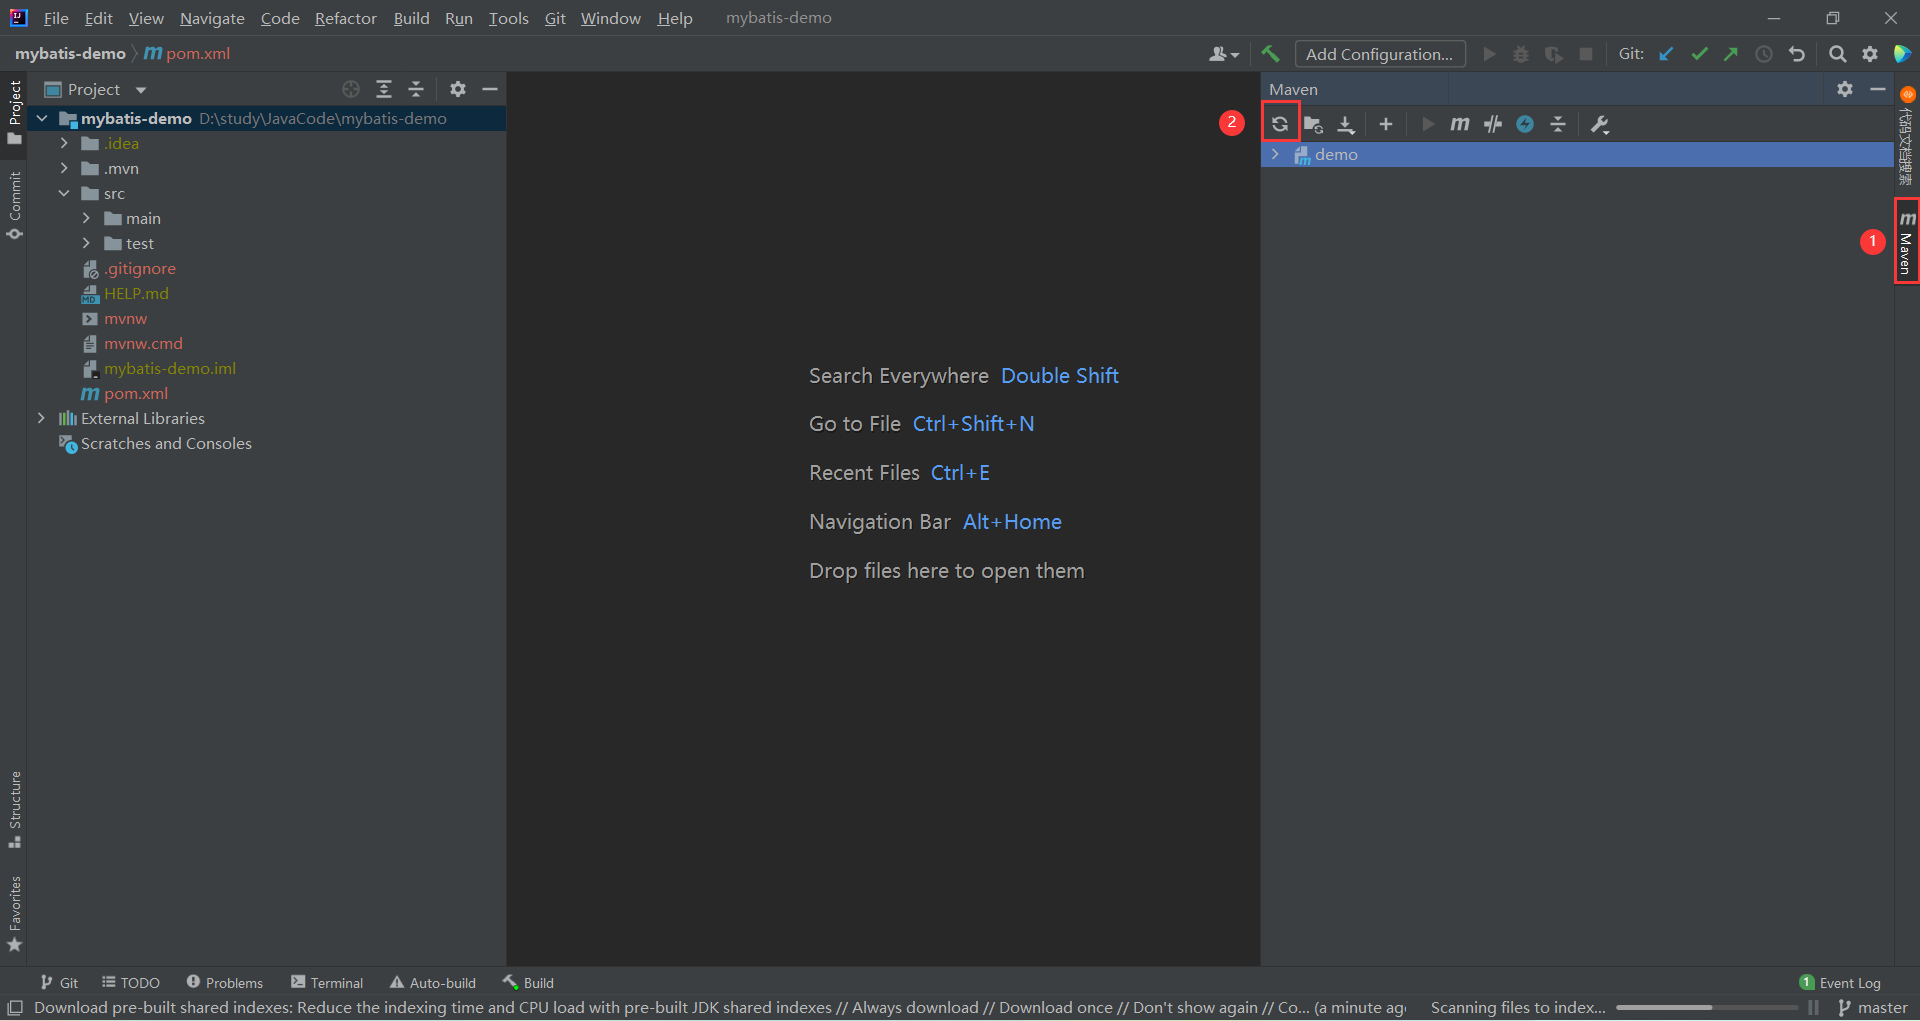Image resolution: width=1920 pixels, height=1021 pixels.
Task: Open the Window menu
Action: [x=610, y=18]
